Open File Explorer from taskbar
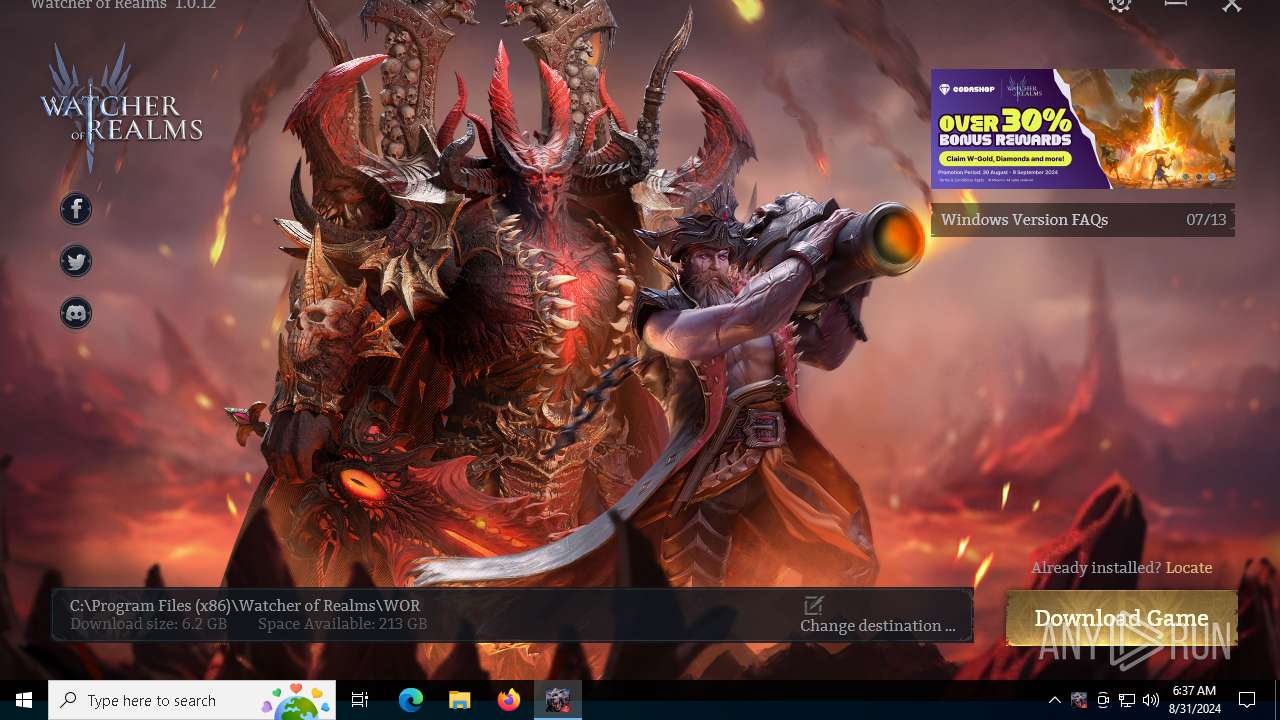This screenshot has width=1280, height=720. pyautogui.click(x=459, y=700)
